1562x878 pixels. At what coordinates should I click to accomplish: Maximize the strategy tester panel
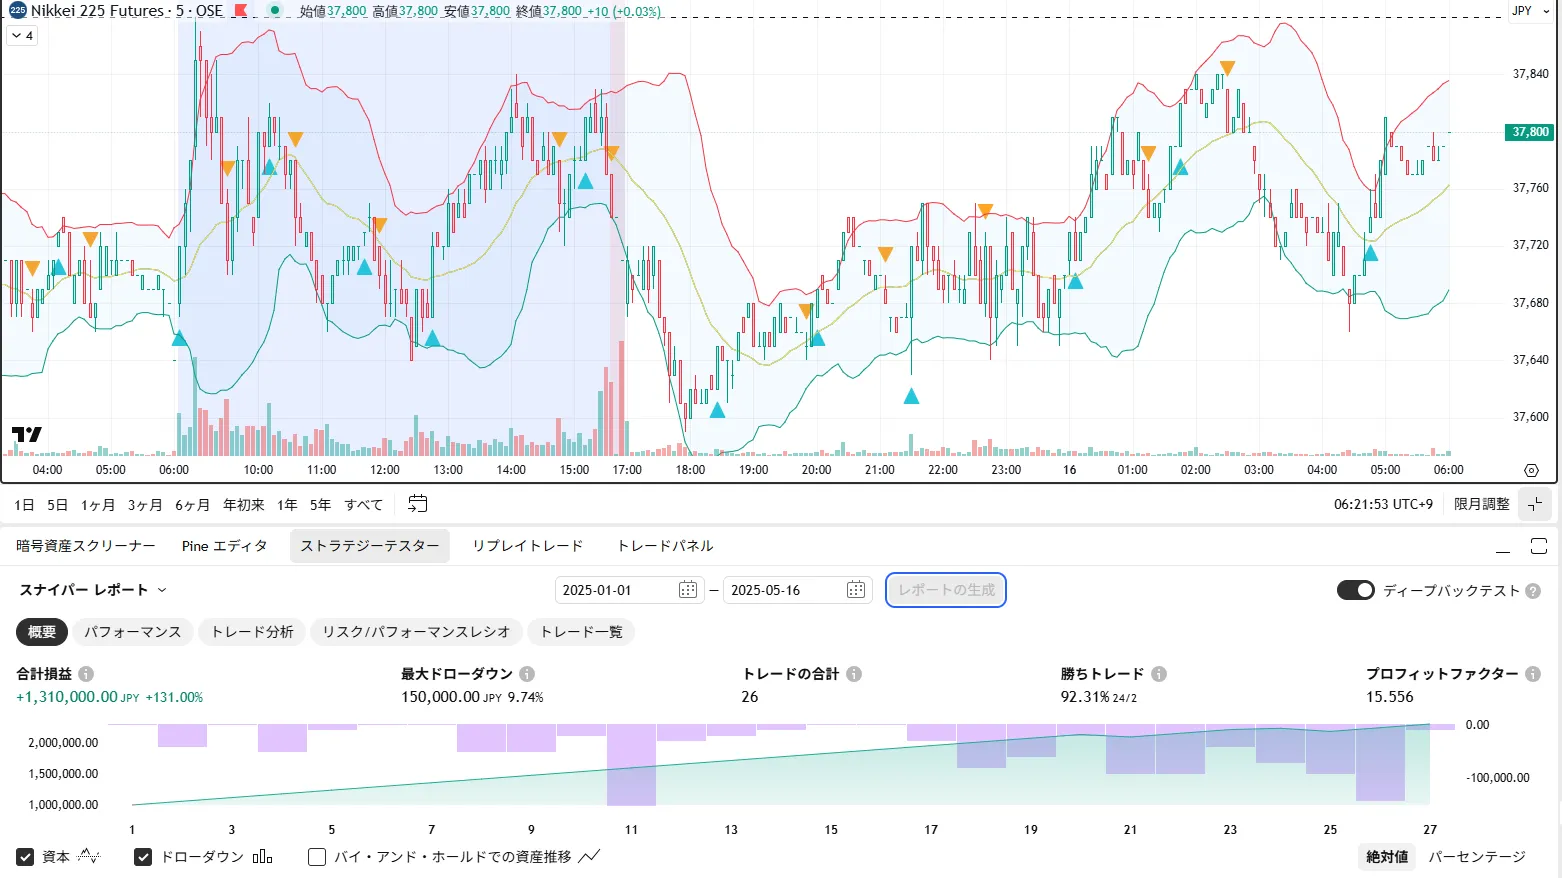click(1539, 546)
